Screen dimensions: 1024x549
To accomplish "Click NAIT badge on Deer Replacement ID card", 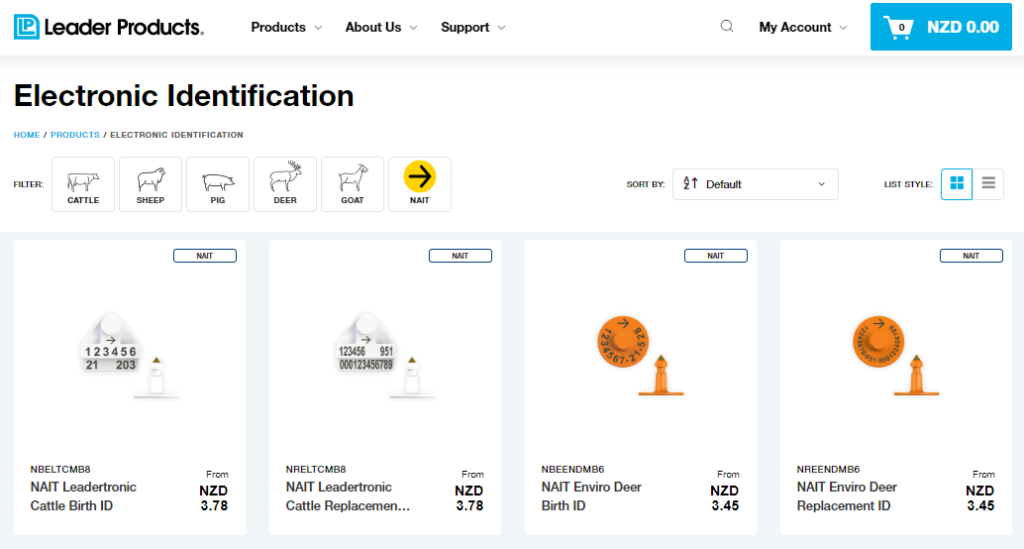I will point(971,256).
